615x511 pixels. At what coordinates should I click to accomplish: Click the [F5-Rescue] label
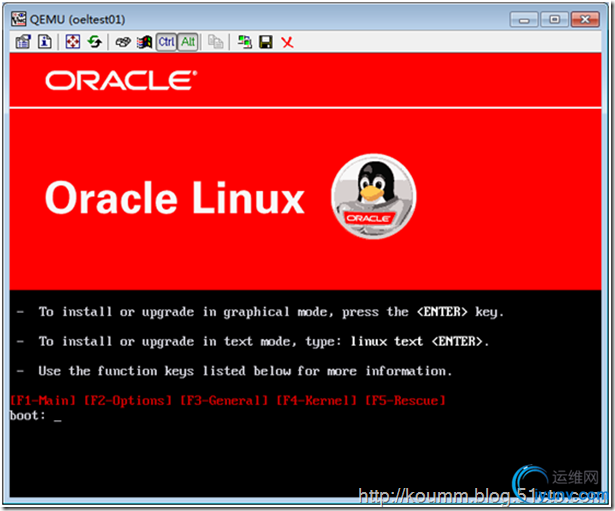click(406, 400)
